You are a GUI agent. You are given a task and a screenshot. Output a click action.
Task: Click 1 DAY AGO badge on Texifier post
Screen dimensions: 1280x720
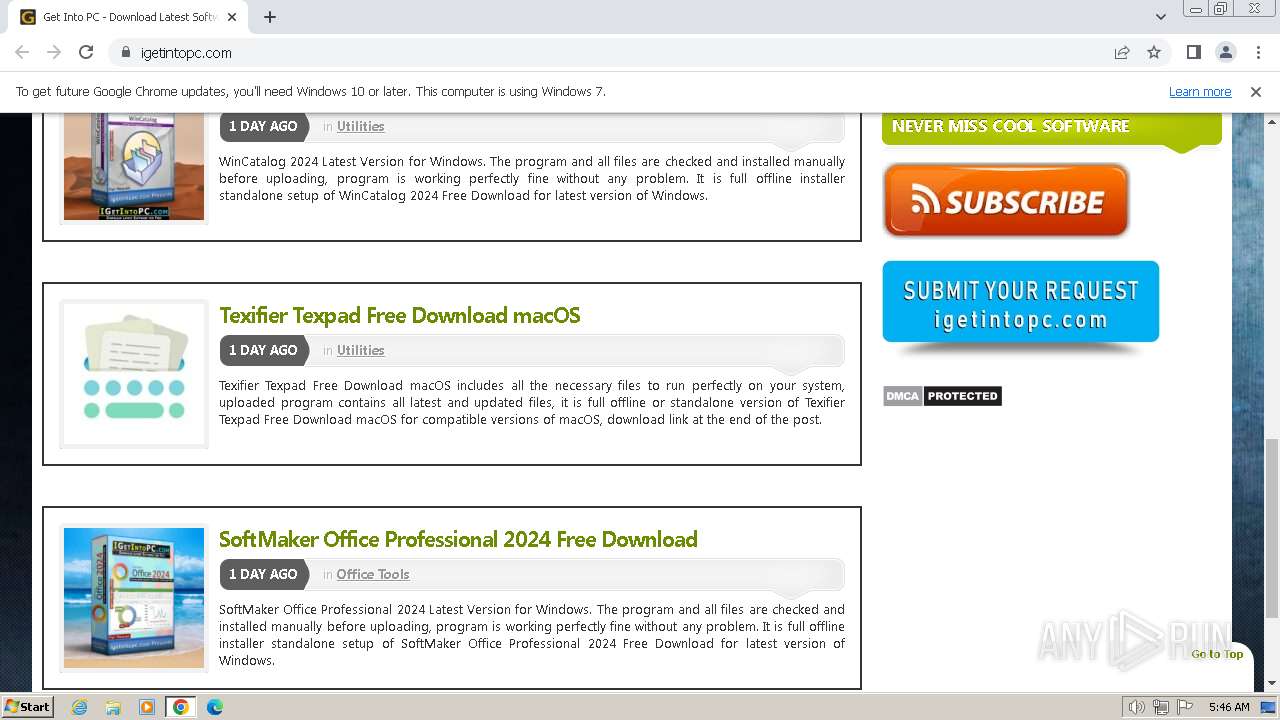[263, 350]
